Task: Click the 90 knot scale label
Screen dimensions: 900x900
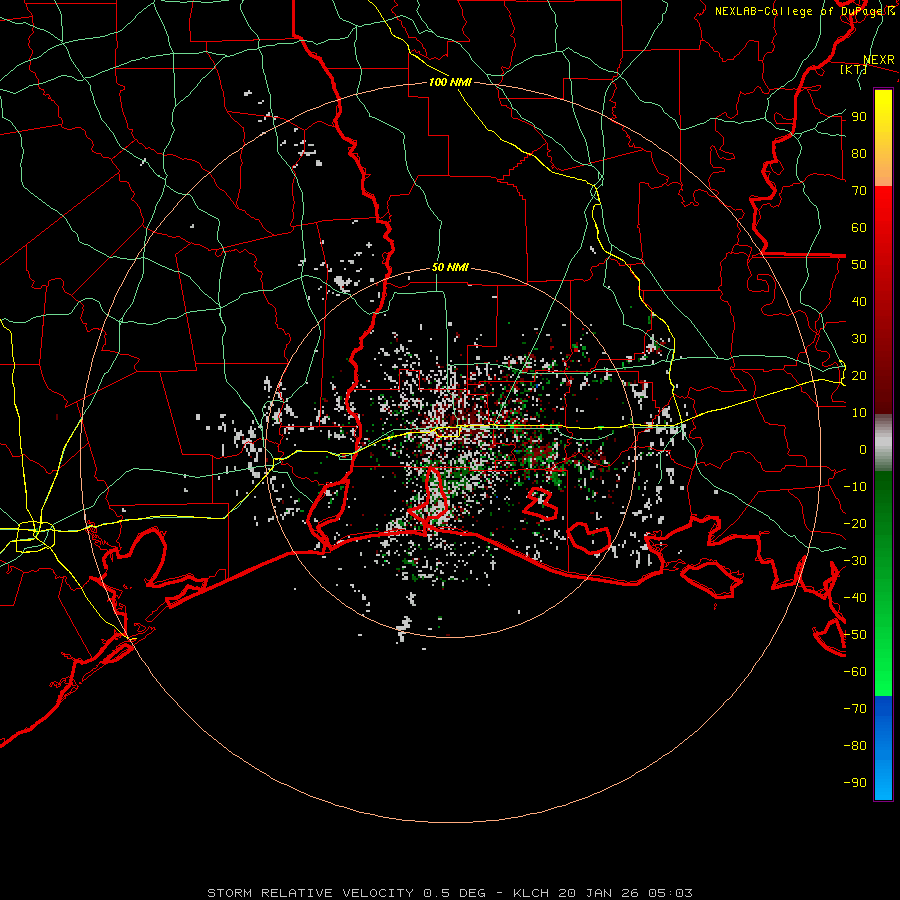Action: click(x=859, y=116)
